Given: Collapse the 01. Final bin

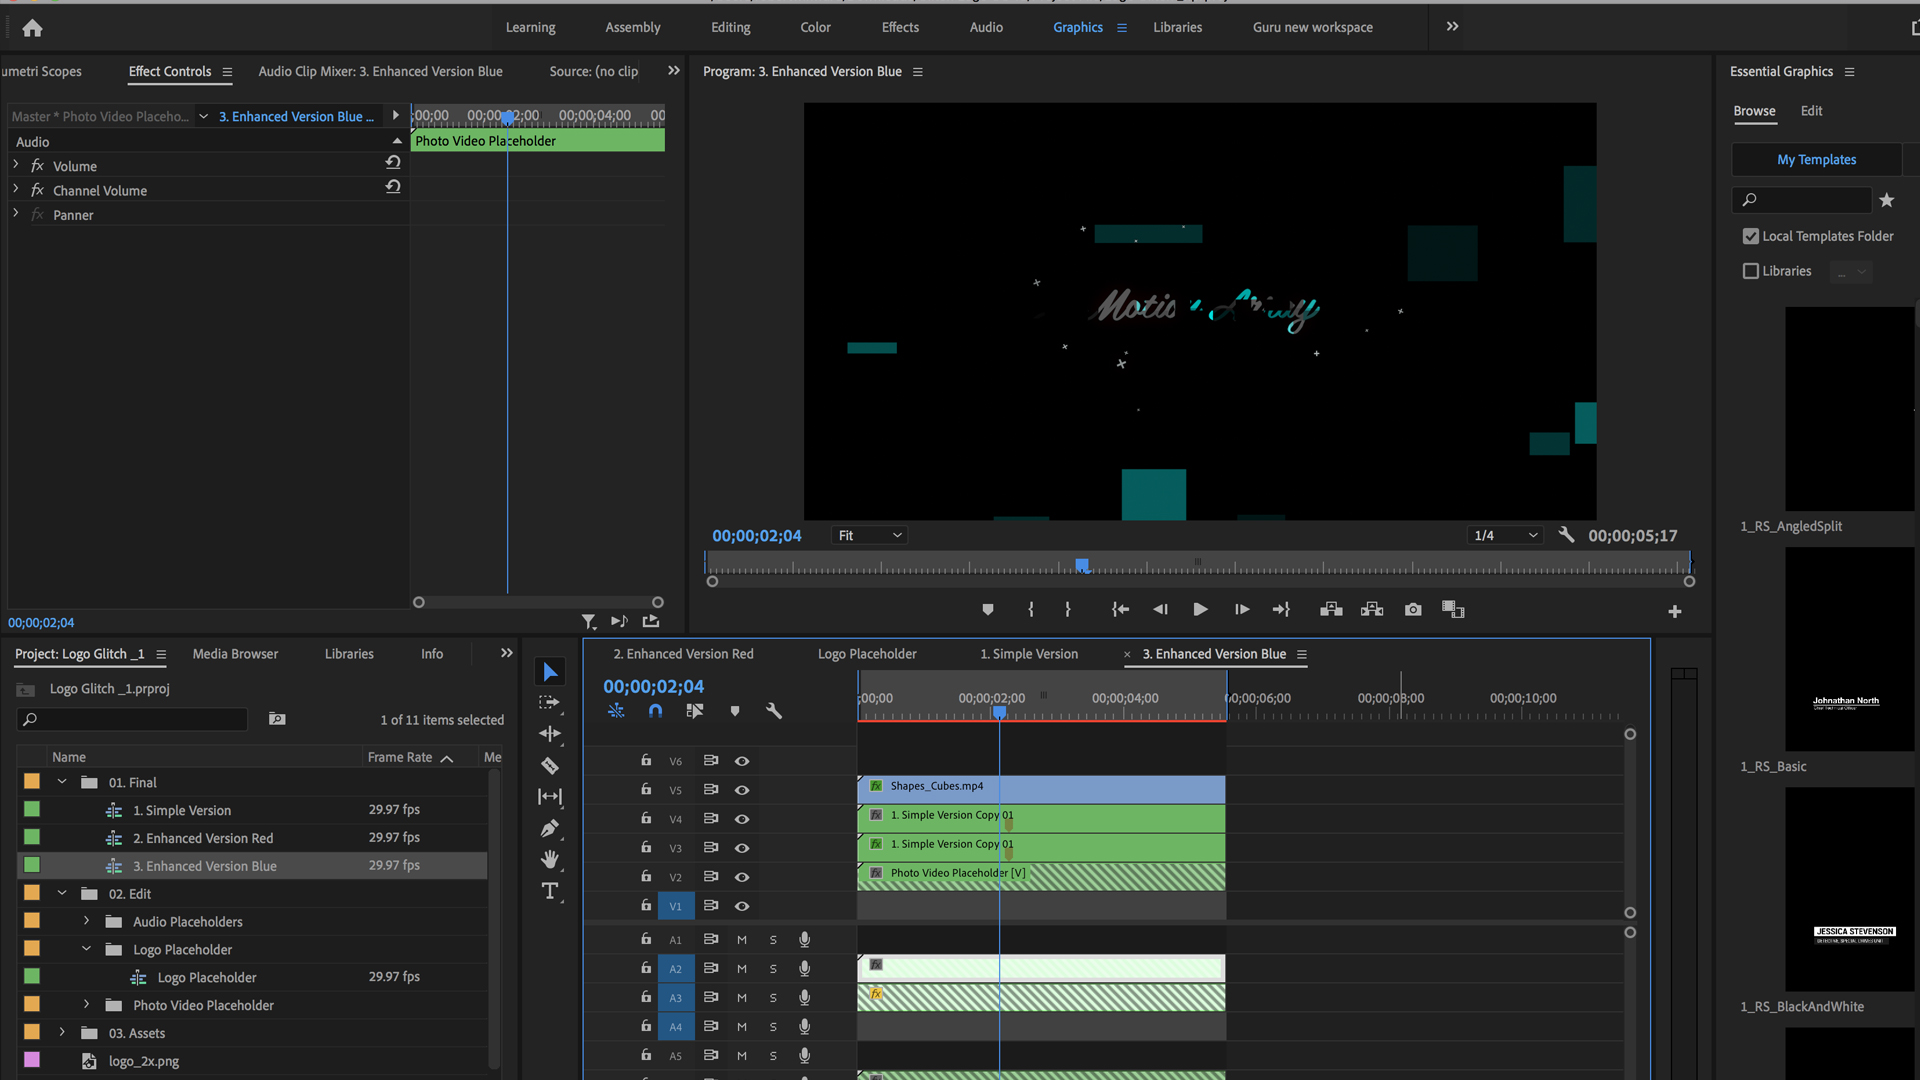Looking at the screenshot, I should [x=62, y=782].
